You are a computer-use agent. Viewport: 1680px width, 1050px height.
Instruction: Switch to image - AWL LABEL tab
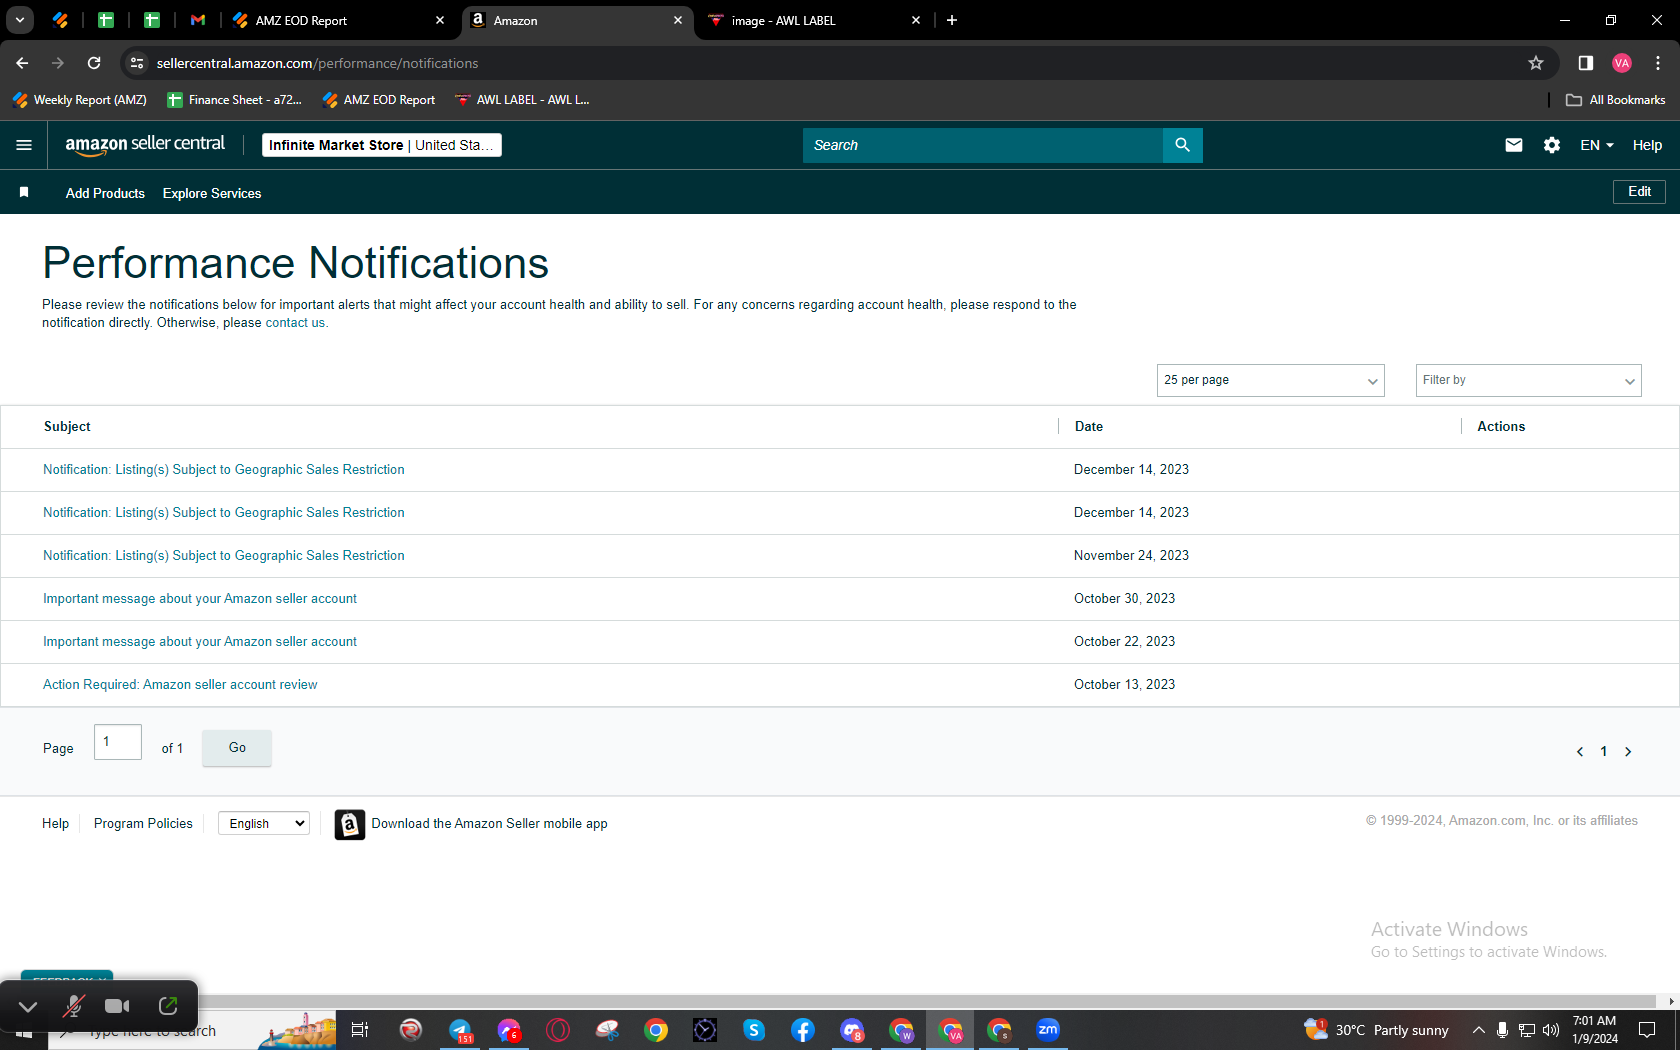814,20
